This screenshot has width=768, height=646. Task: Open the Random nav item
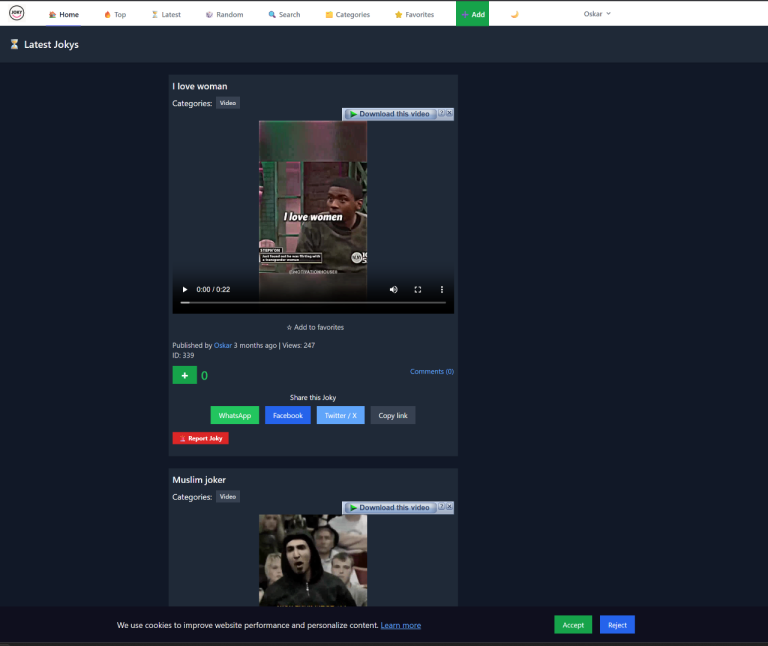click(224, 15)
